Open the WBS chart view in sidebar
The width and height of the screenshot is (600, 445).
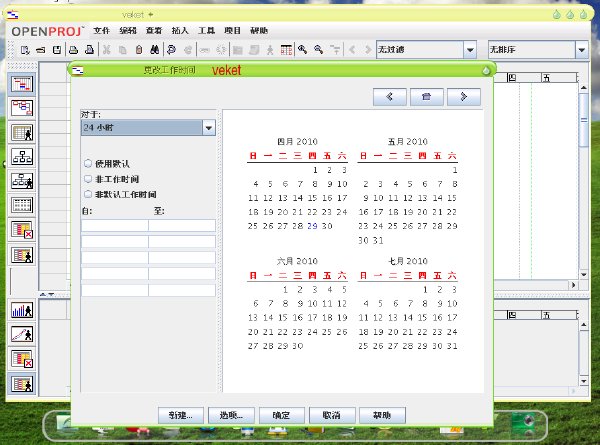(x=22, y=157)
